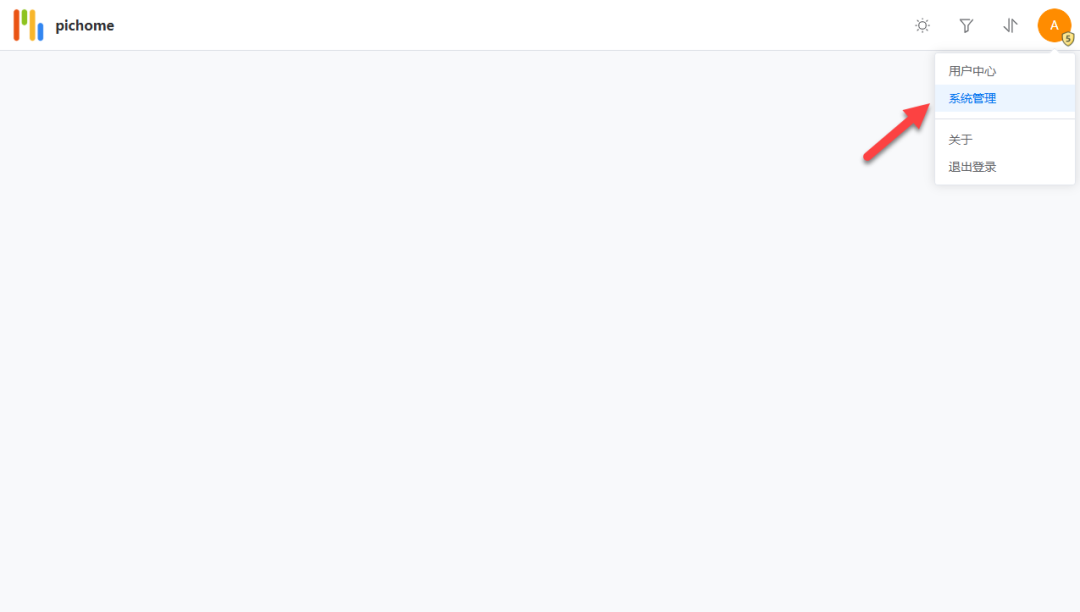Collapse the account dropdown via the avatar
Image resolution: width=1080 pixels, height=612 pixels.
(x=1054, y=25)
